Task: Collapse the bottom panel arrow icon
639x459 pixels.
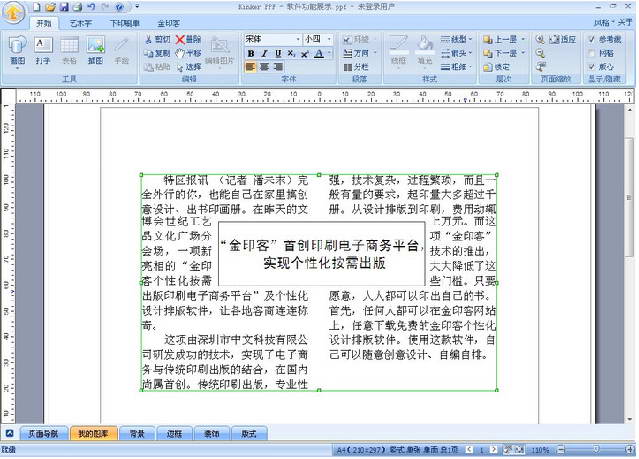Action: (9, 433)
